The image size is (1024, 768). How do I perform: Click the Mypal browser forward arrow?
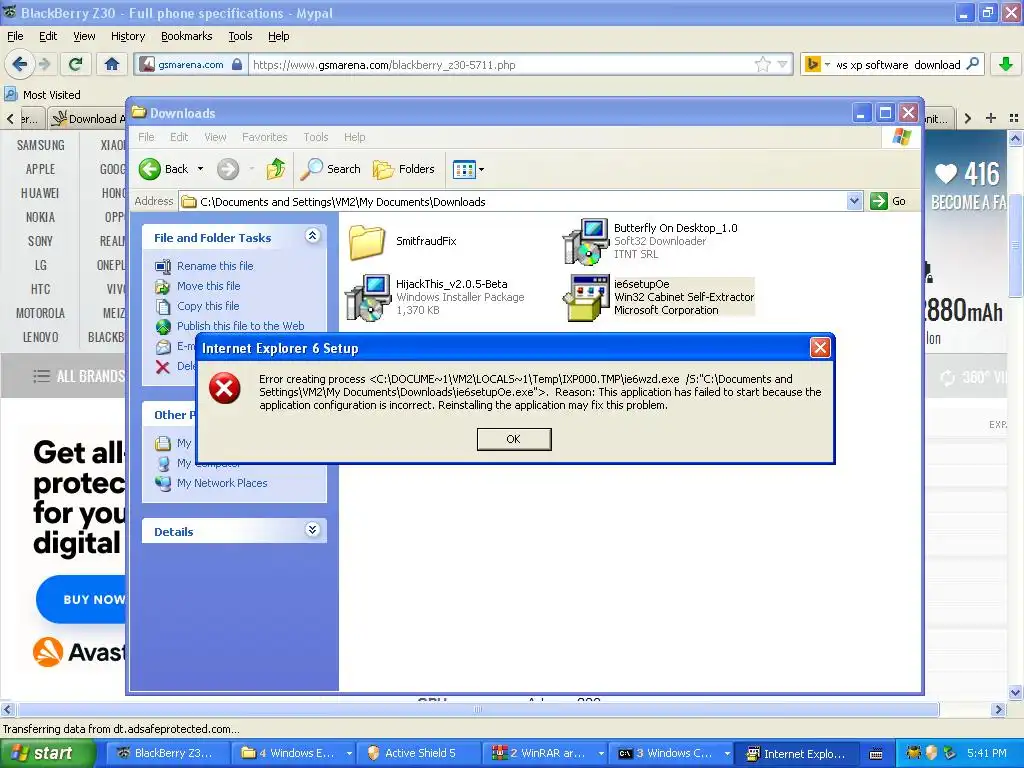tap(44, 64)
